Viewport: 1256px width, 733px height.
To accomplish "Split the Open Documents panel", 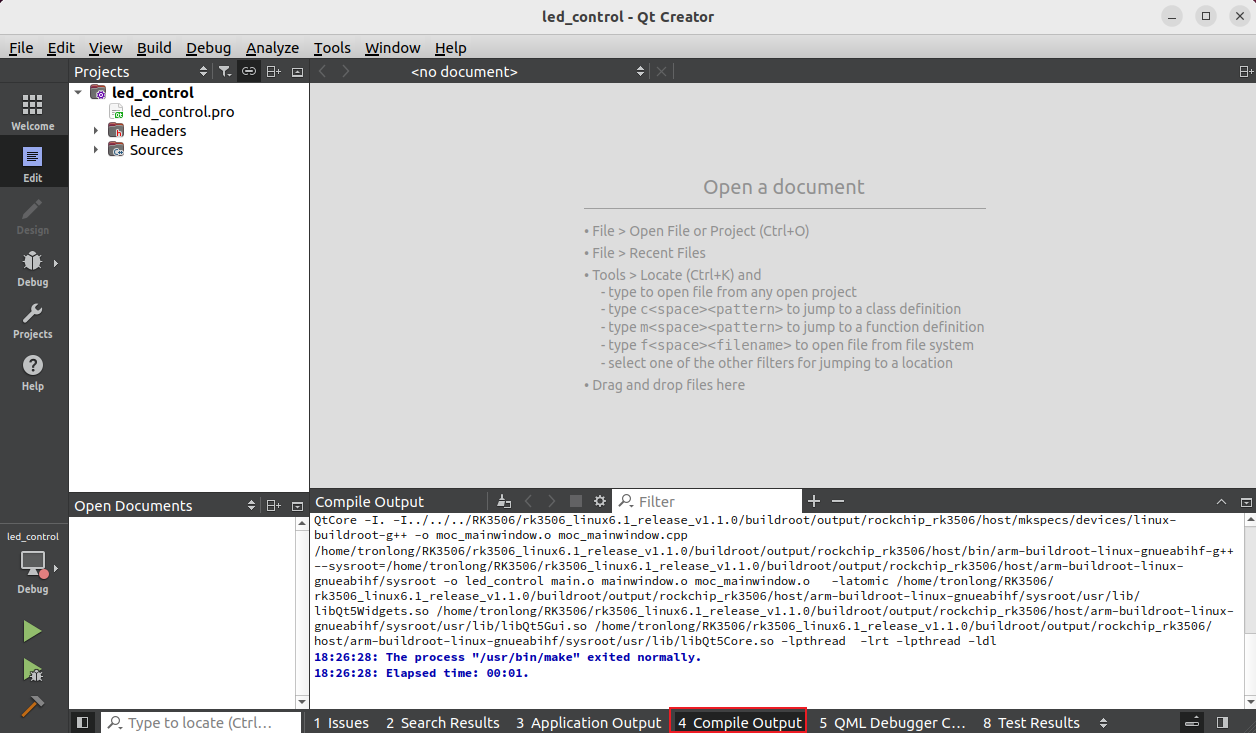I will click(274, 506).
